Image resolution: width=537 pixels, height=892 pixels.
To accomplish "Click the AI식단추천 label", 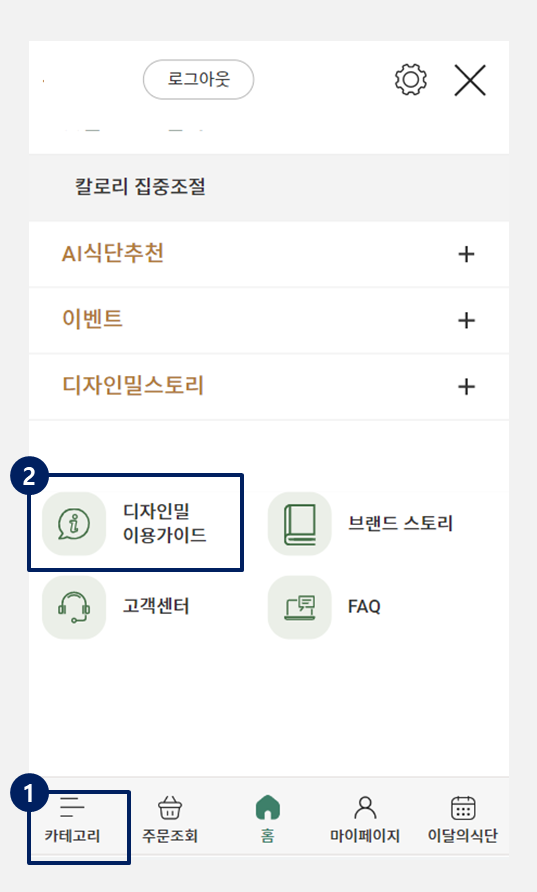I will pyautogui.click(x=113, y=253).
